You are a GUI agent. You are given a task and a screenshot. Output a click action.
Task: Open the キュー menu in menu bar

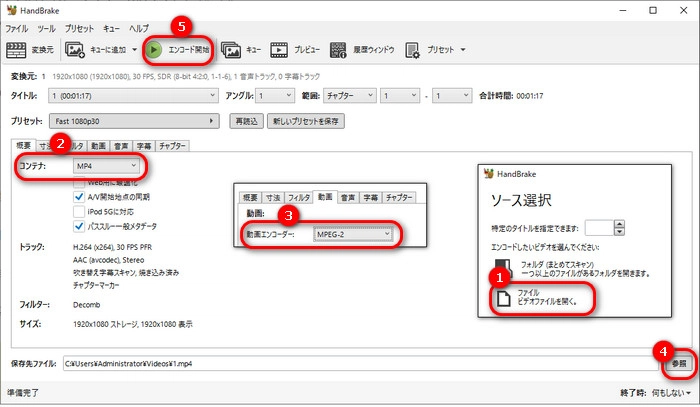(x=111, y=29)
